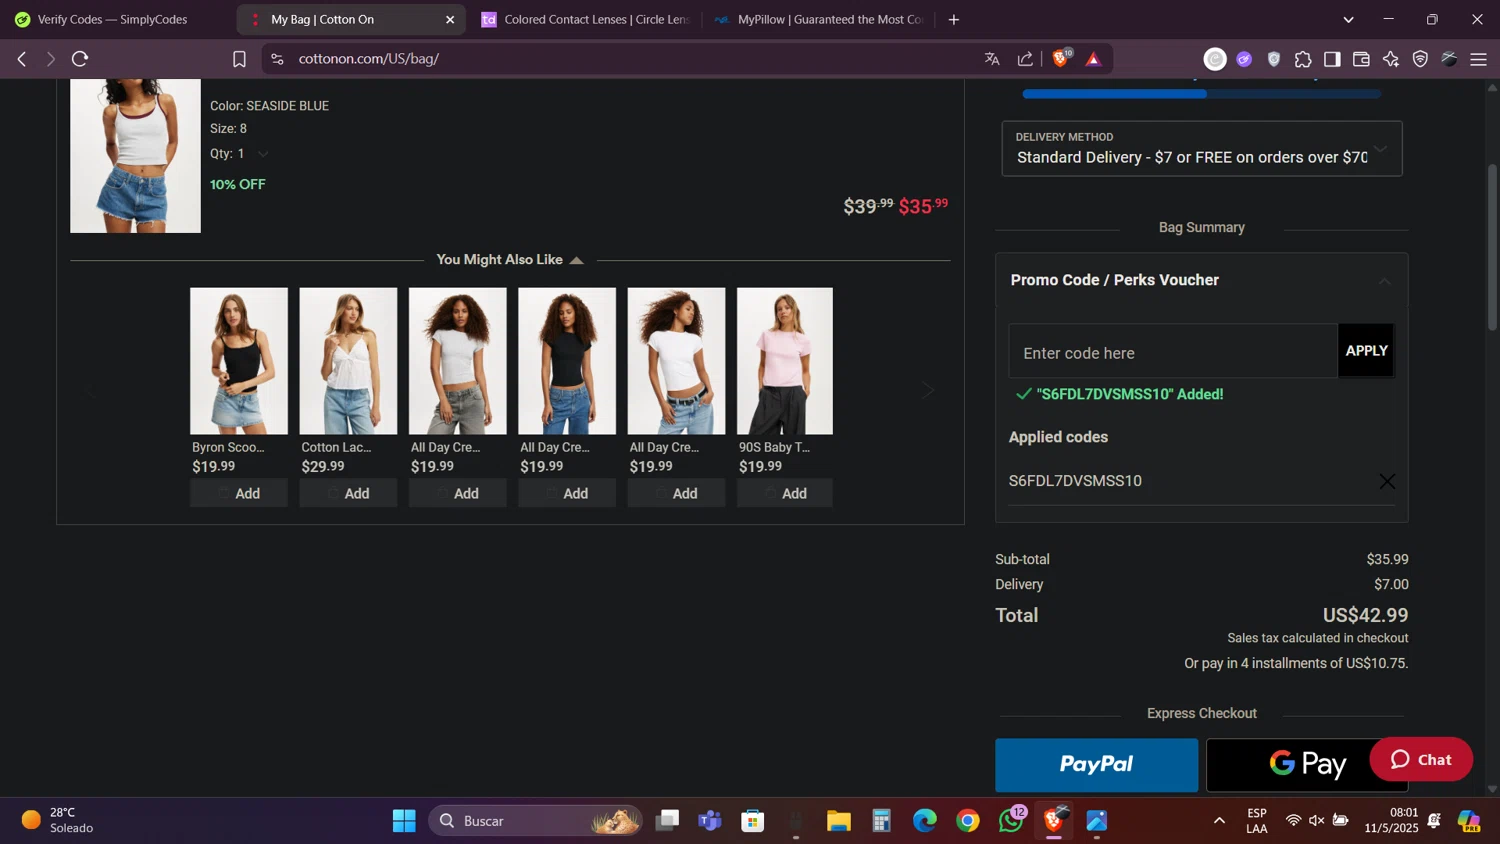1500x844 pixels.
Task: Share this page icon
Action: pyautogui.click(x=1025, y=59)
